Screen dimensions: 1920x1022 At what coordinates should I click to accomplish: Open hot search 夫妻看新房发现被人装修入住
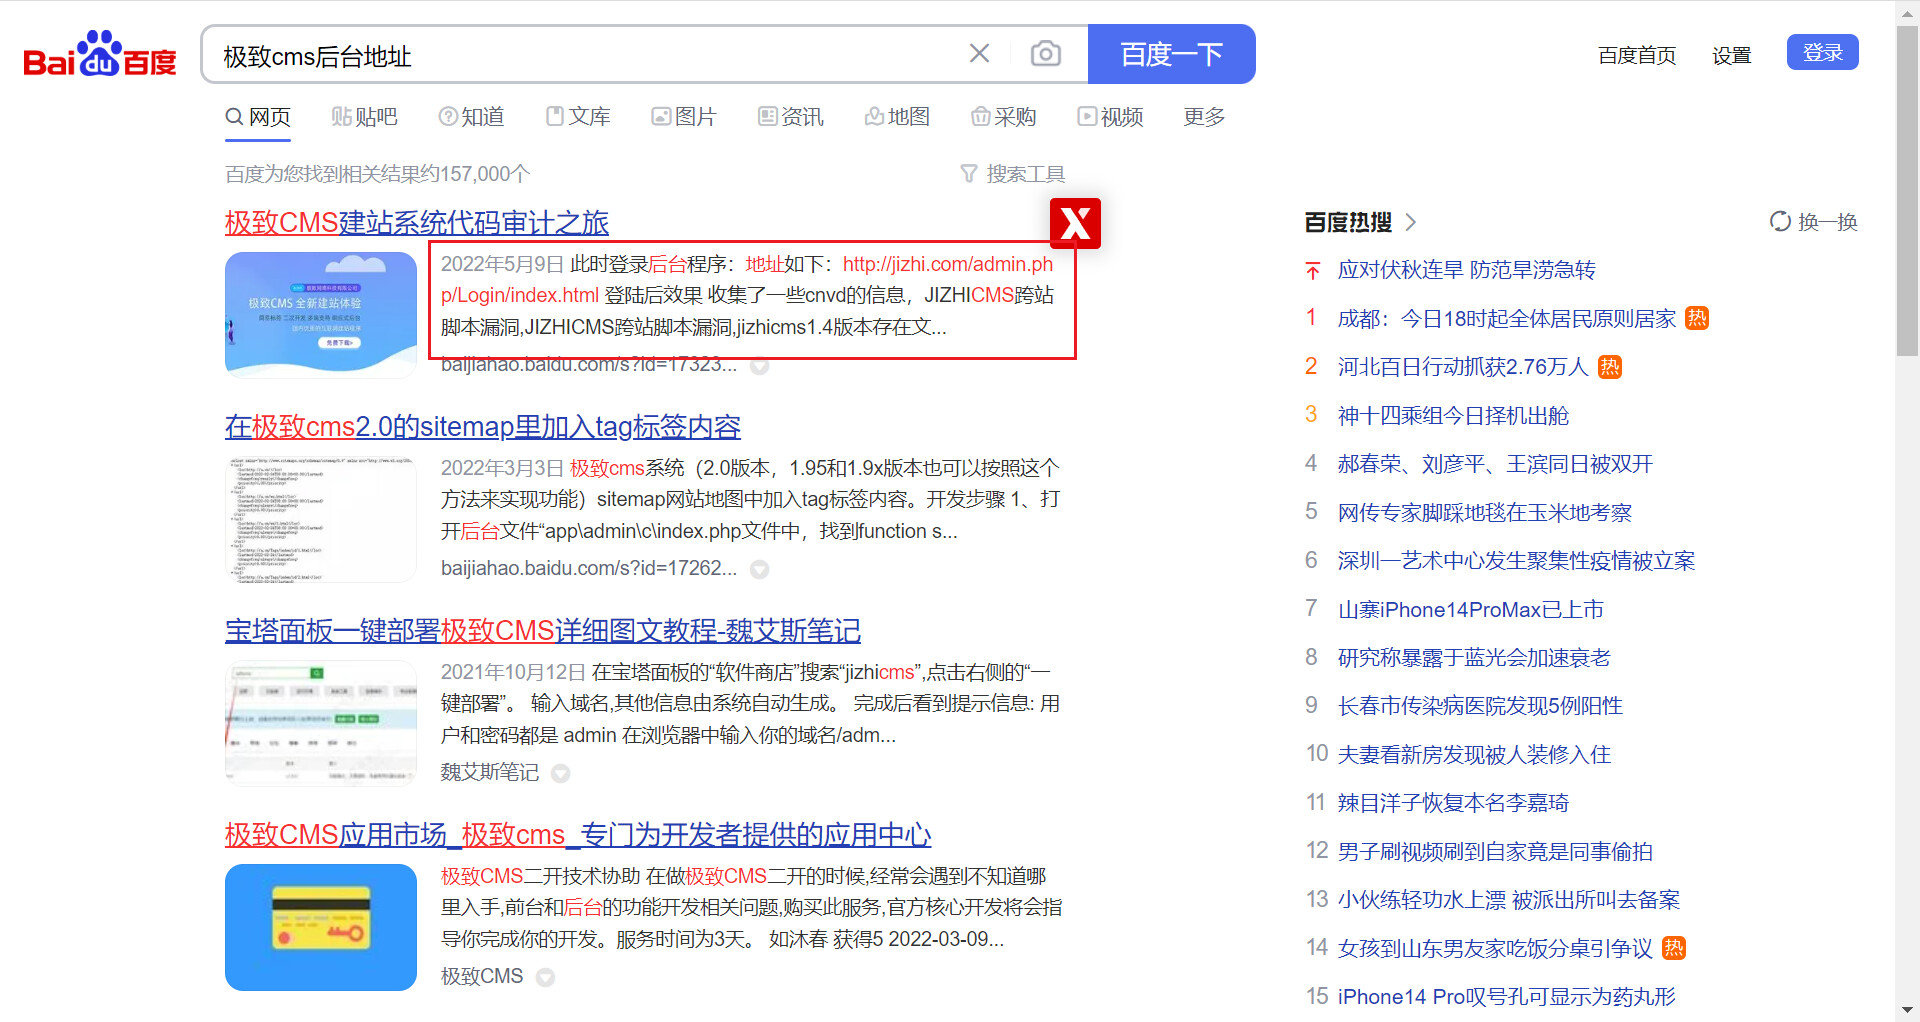(x=1474, y=755)
